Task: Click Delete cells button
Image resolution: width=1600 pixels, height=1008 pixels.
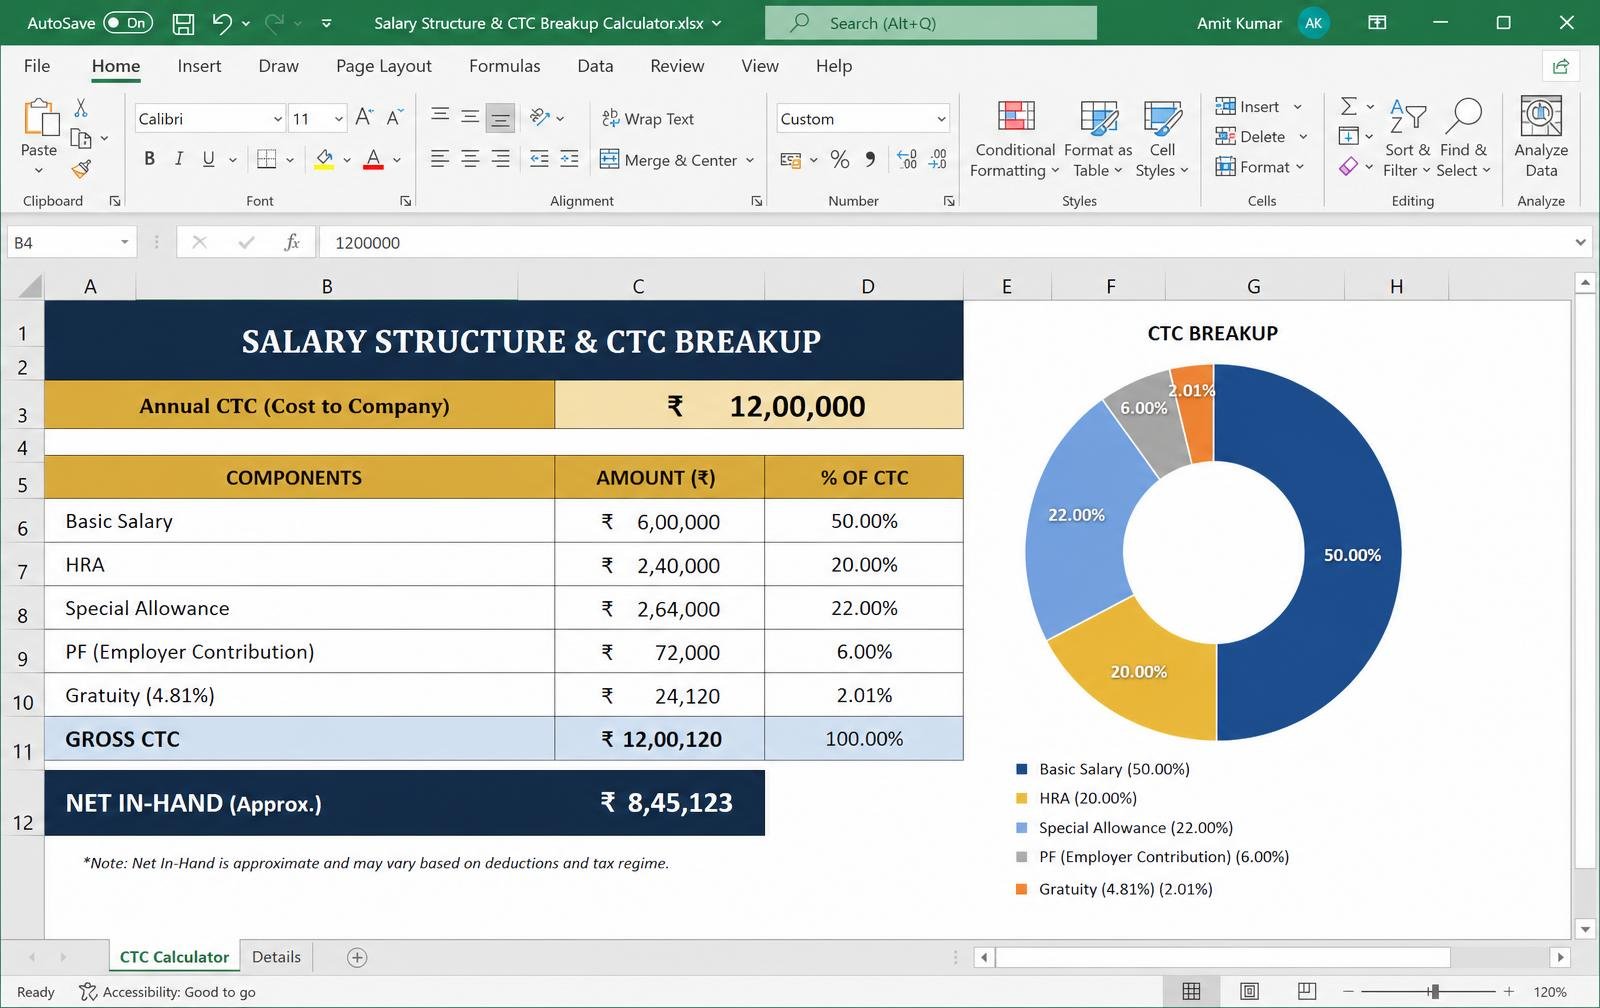Action: (1251, 136)
